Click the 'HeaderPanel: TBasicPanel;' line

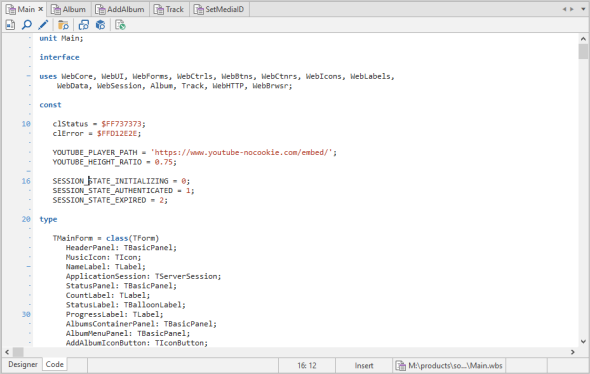click(121, 248)
